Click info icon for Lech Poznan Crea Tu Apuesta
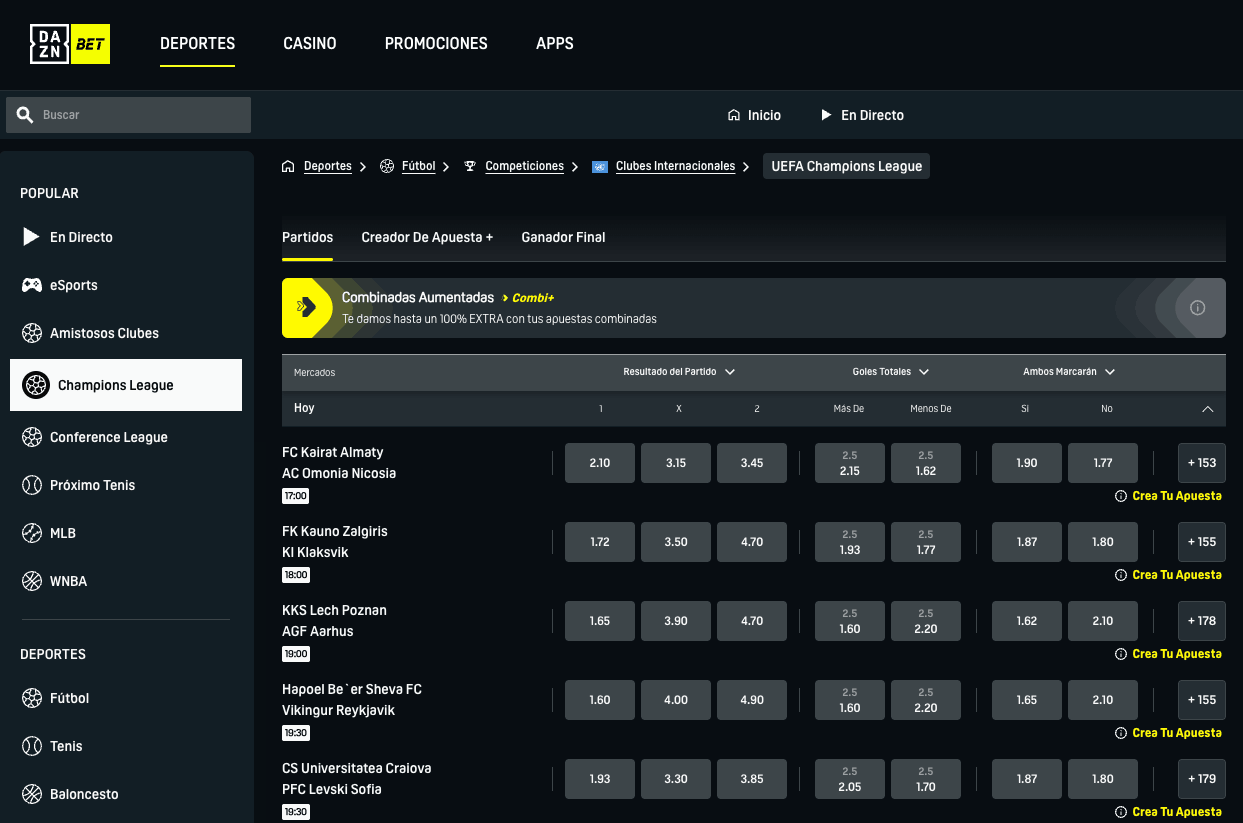1243x823 pixels. tap(1121, 654)
